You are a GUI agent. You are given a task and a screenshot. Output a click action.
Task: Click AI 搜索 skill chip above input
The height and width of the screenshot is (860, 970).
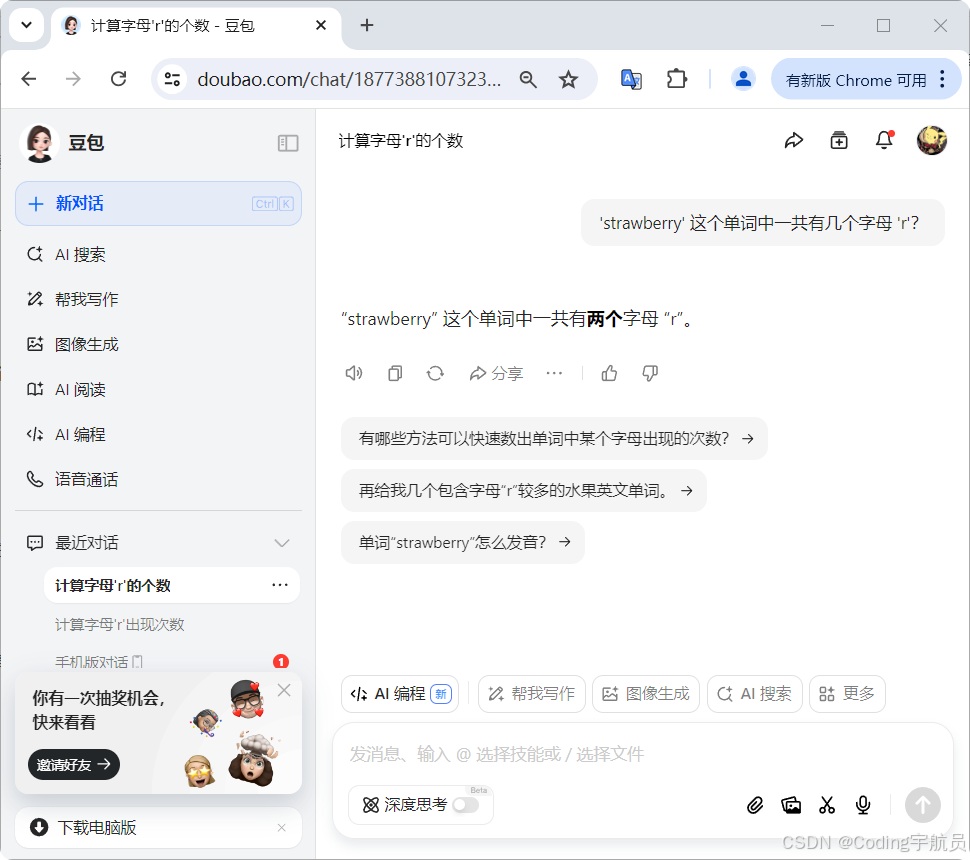(755, 694)
